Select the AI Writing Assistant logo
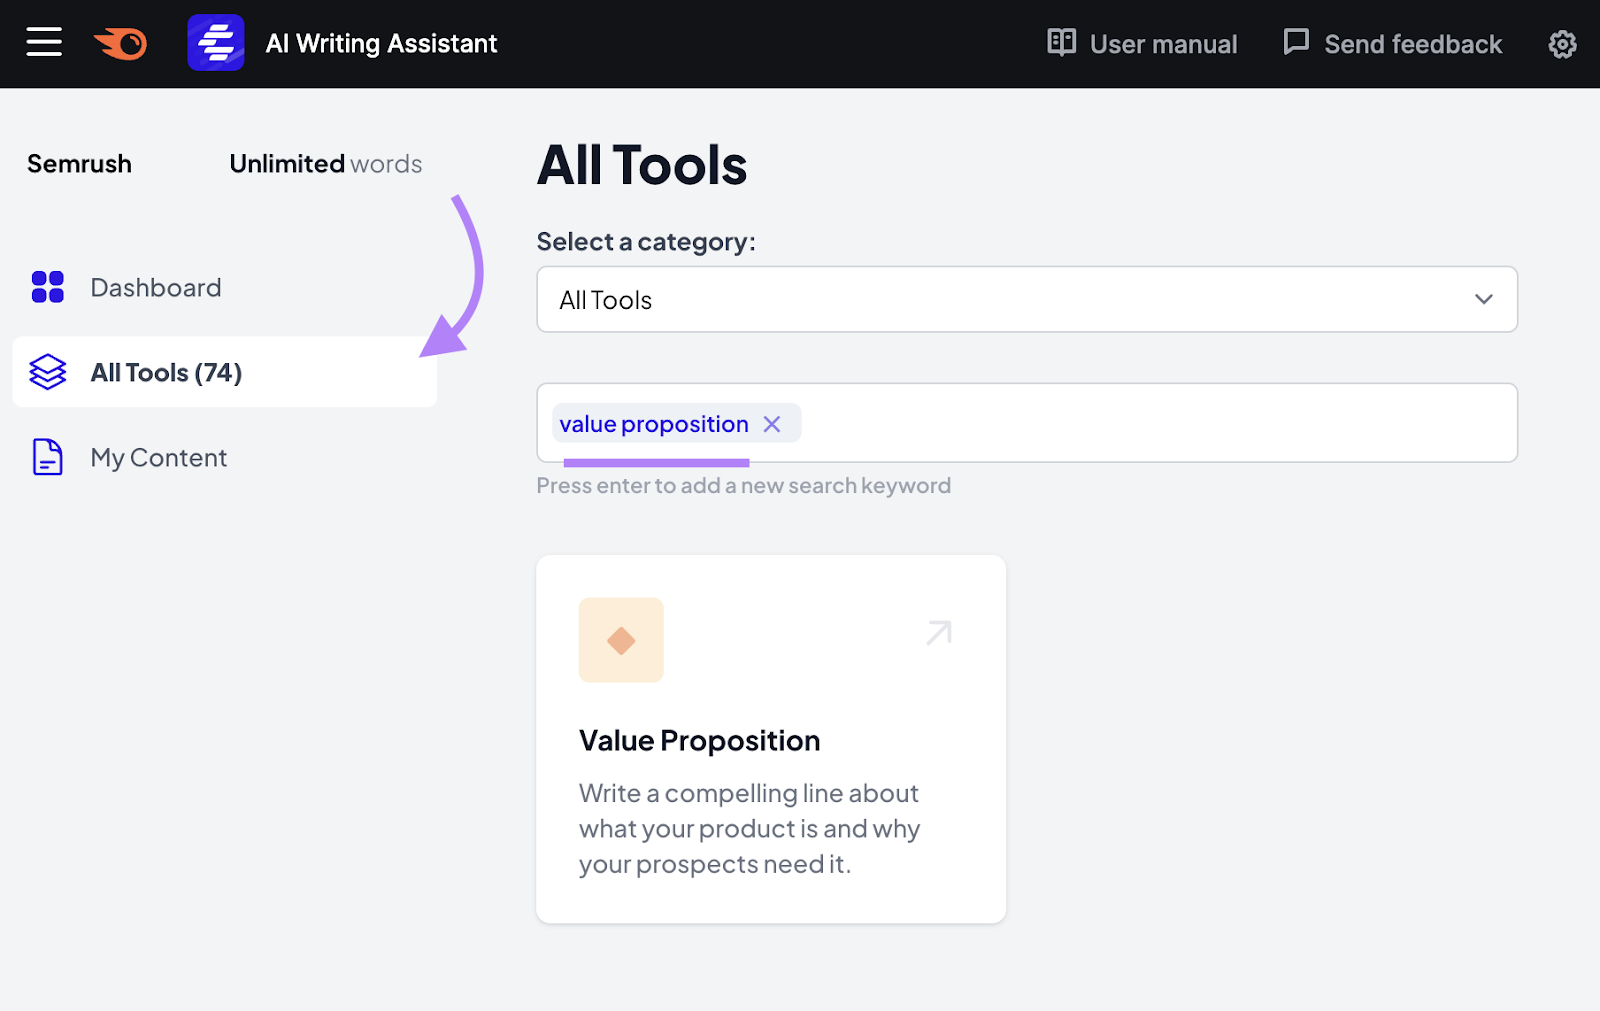Viewport: 1600px width, 1011px height. coord(216,42)
